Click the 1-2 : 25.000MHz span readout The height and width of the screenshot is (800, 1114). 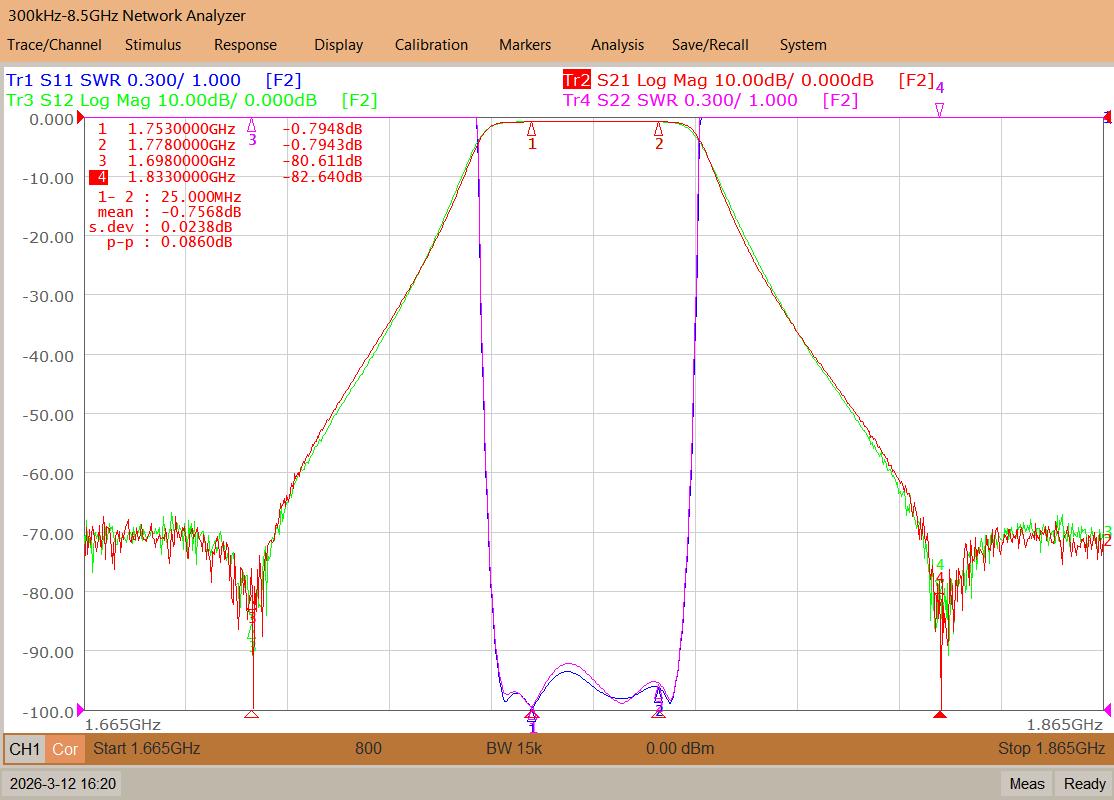pyautogui.click(x=169, y=197)
